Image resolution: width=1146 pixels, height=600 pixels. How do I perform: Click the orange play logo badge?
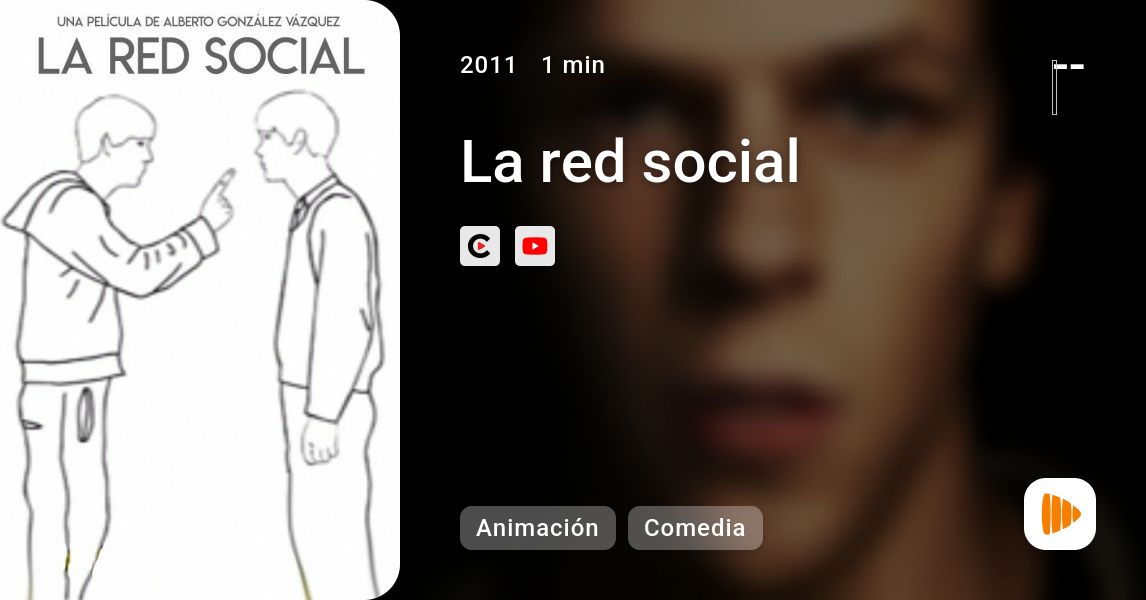(1060, 514)
